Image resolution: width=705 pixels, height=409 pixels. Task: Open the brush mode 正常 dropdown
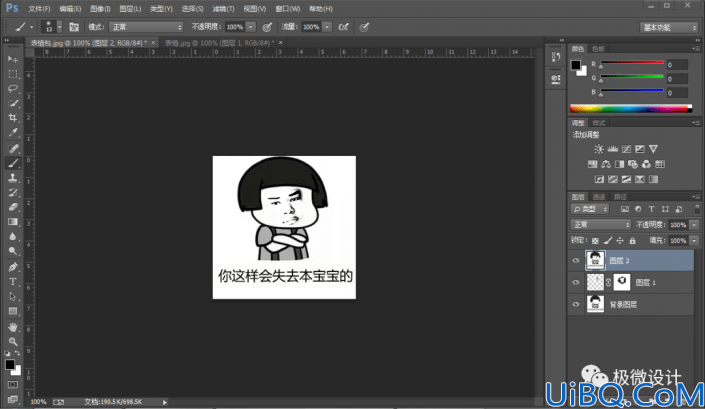146,27
